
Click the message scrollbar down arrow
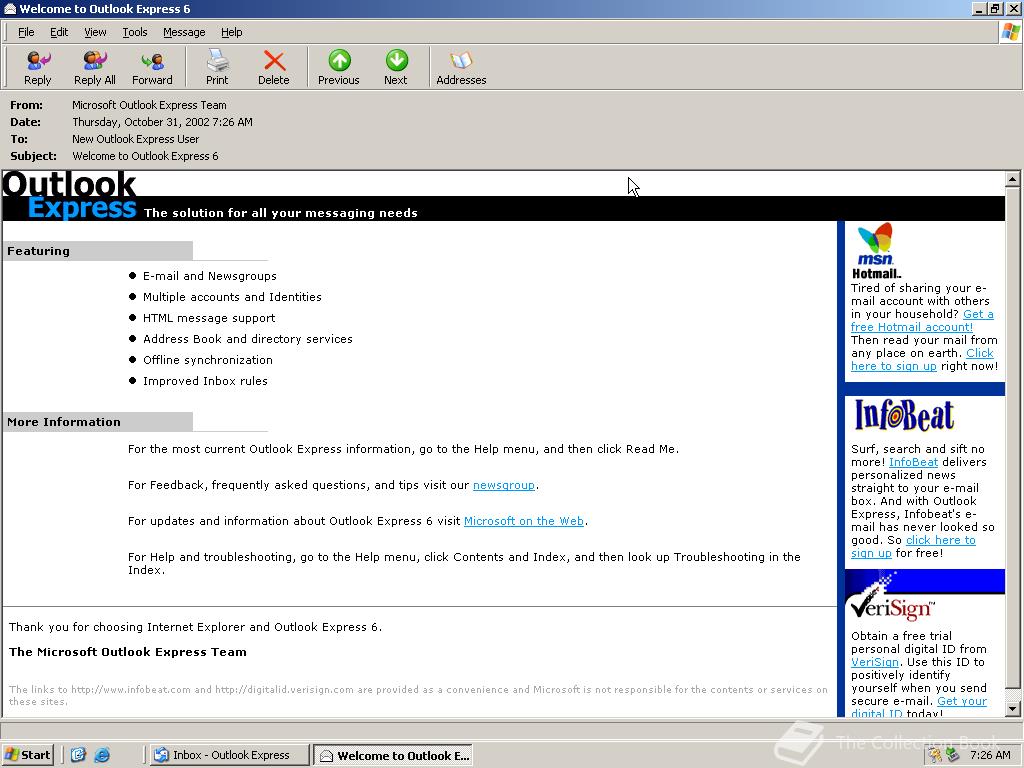coord(1012,709)
